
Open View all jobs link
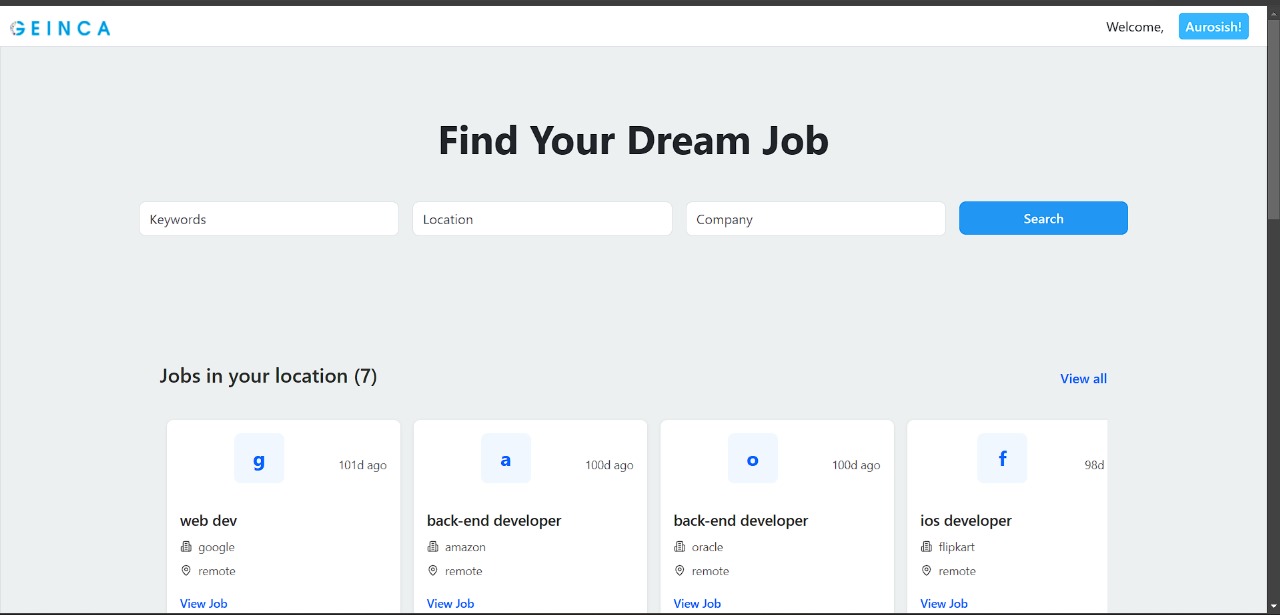(x=1083, y=379)
